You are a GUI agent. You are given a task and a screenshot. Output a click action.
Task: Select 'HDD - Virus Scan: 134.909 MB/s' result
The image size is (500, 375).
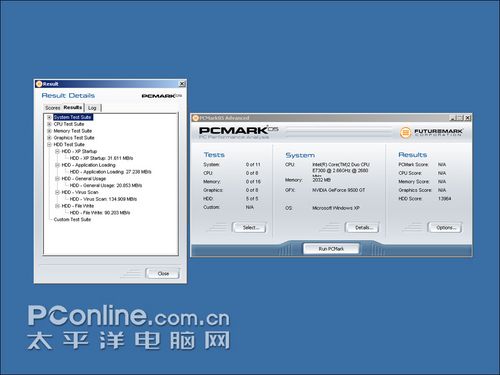[103, 199]
